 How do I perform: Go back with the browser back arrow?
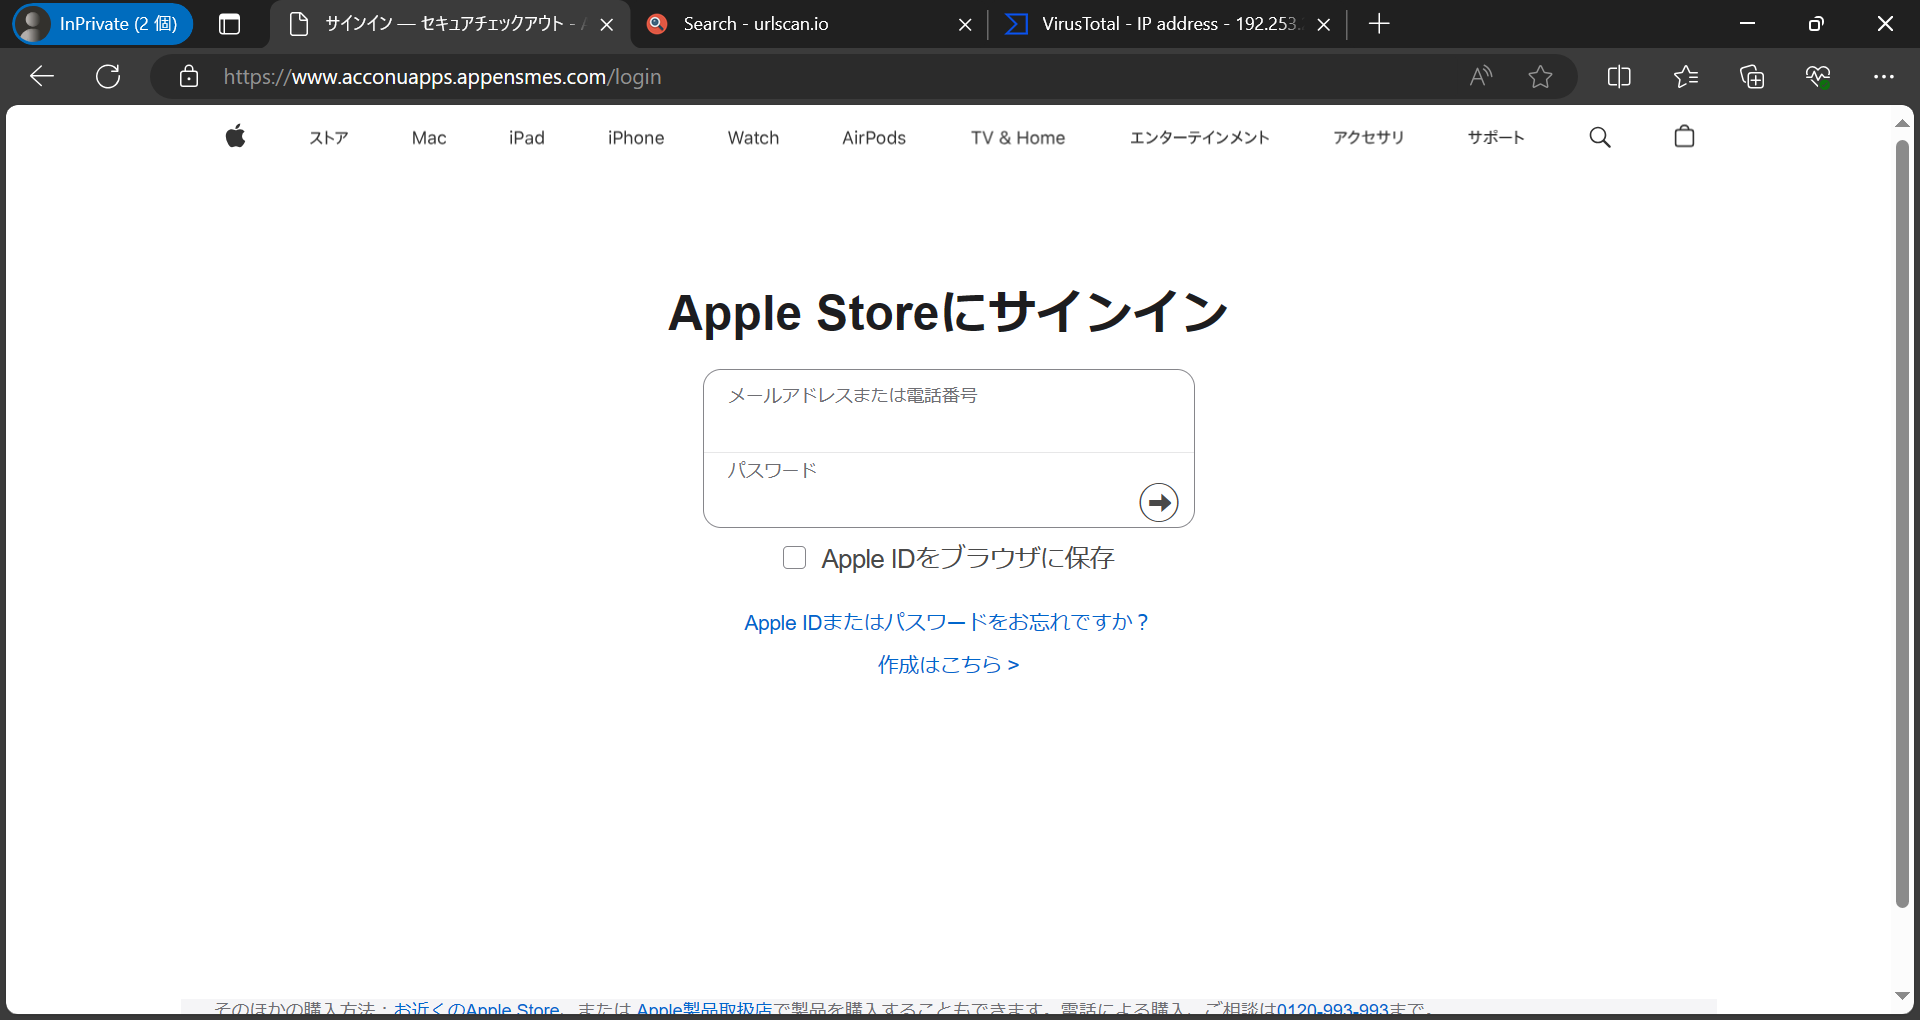pos(41,76)
